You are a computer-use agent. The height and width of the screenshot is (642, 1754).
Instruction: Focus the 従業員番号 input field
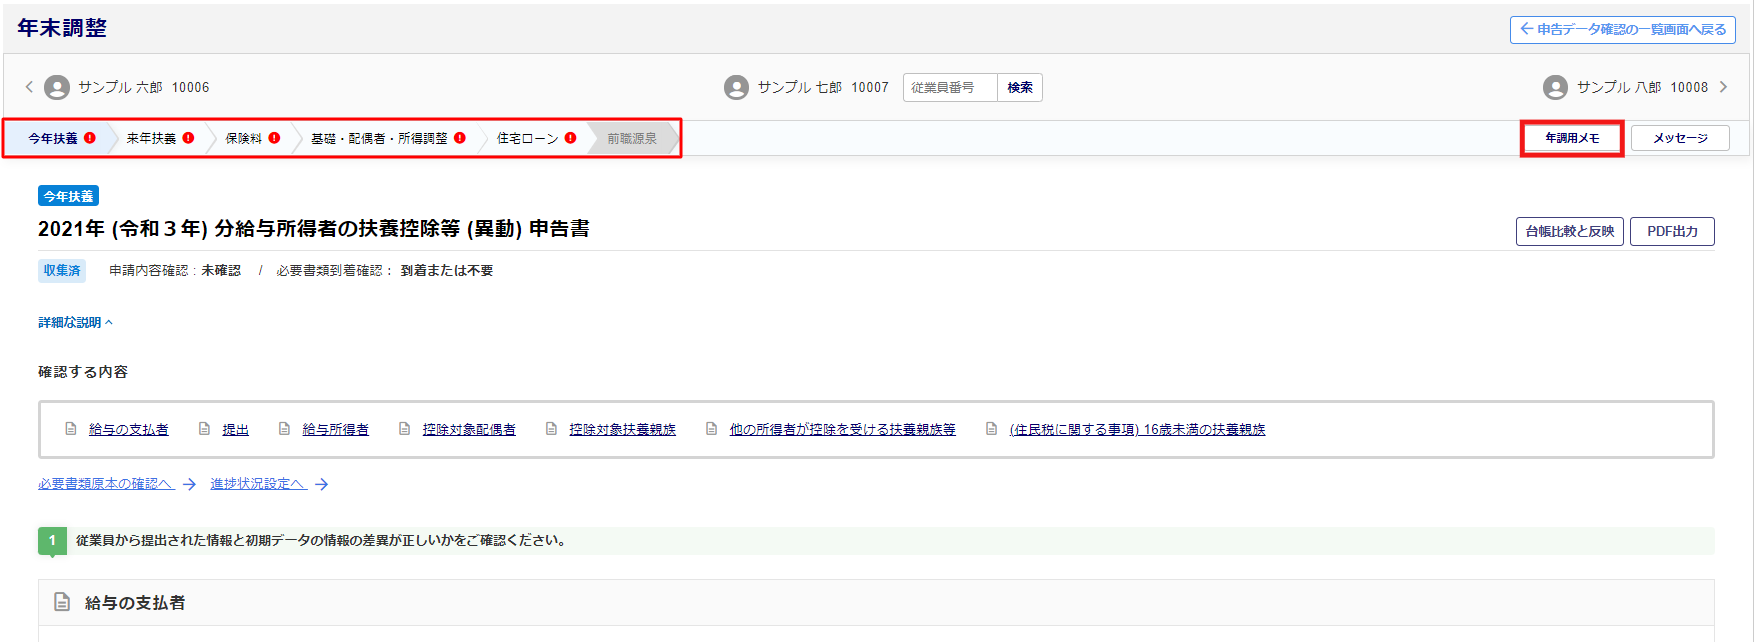pos(950,88)
